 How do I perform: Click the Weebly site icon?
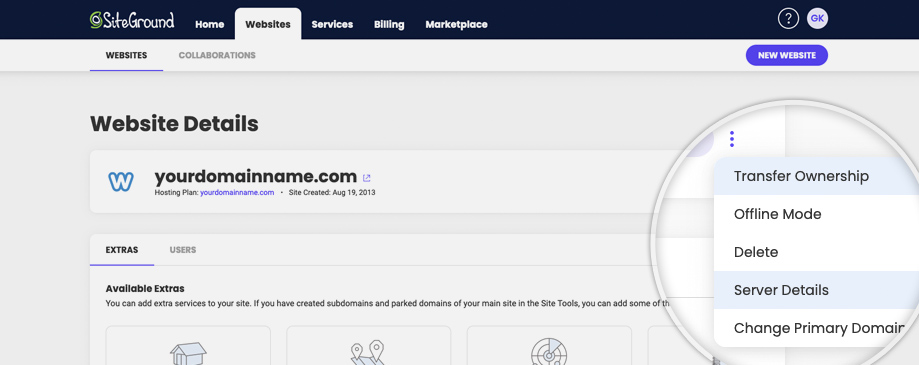(x=121, y=182)
